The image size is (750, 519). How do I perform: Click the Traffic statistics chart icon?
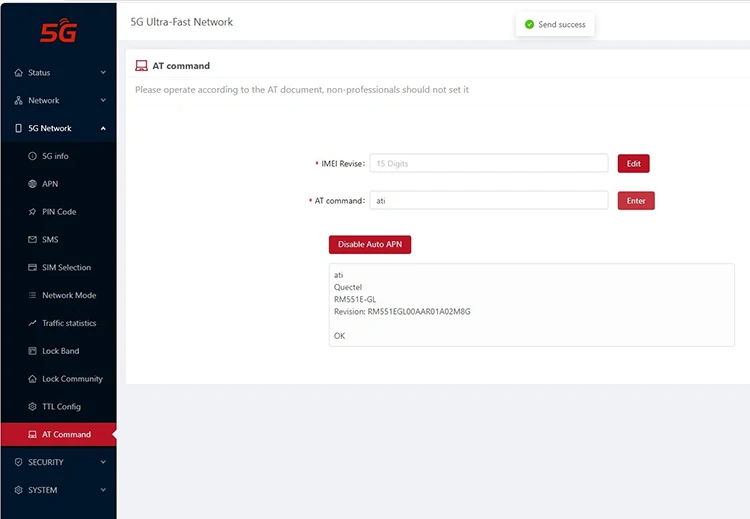(x=32, y=323)
